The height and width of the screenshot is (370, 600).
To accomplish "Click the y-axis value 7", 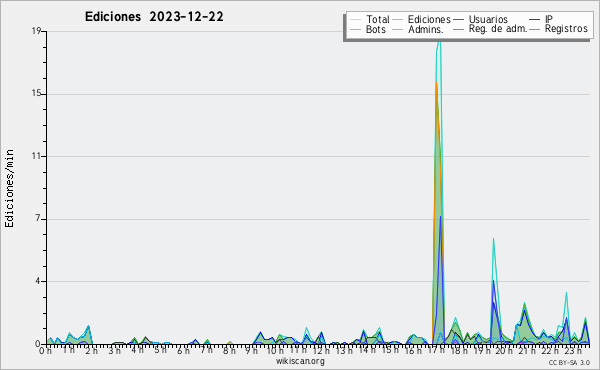I will [38, 219].
